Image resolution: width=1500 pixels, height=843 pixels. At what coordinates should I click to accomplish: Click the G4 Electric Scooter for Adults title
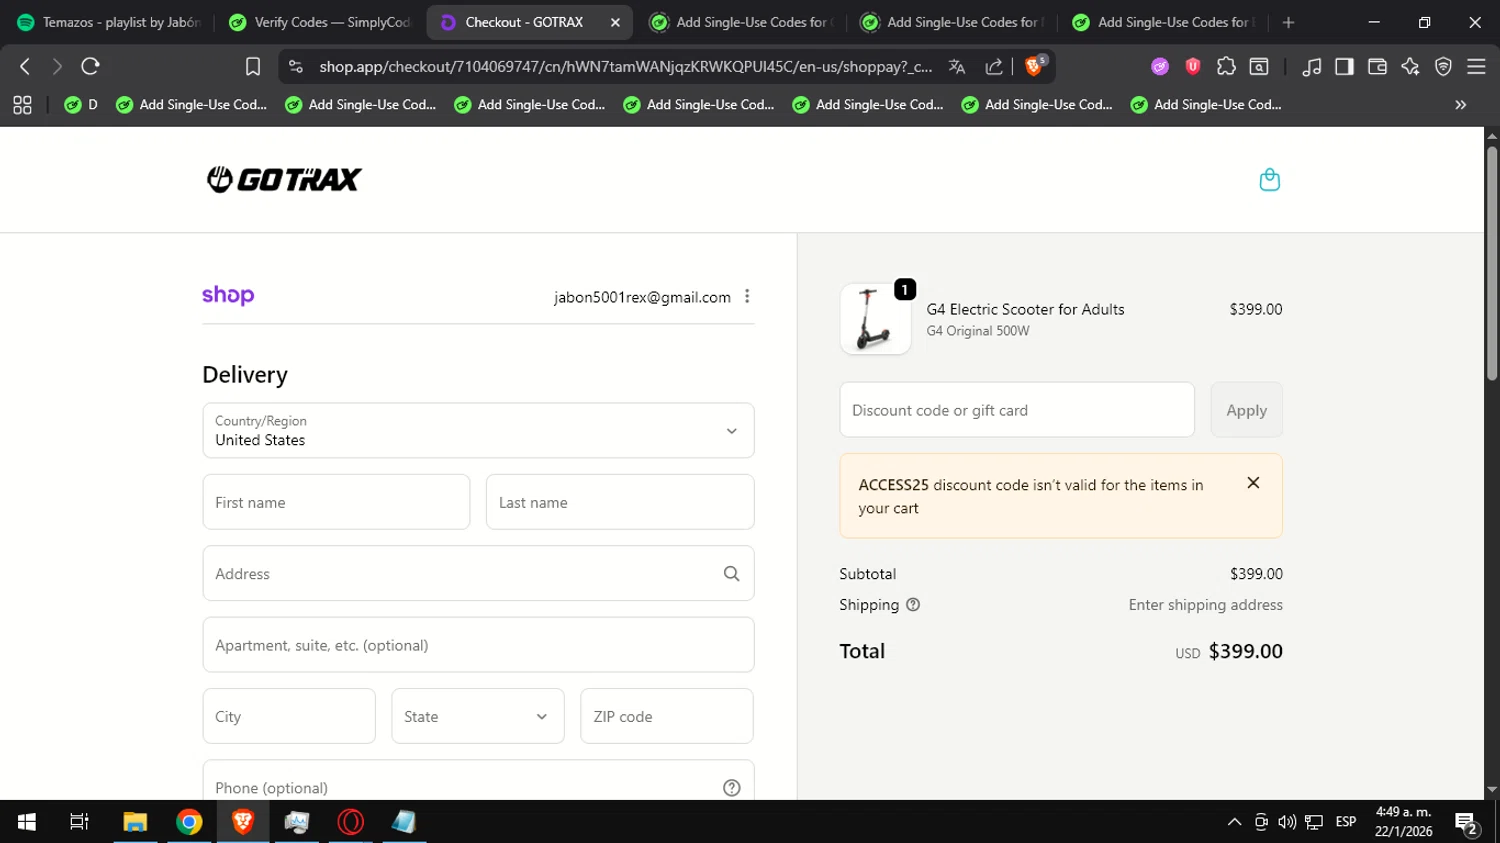(1025, 309)
